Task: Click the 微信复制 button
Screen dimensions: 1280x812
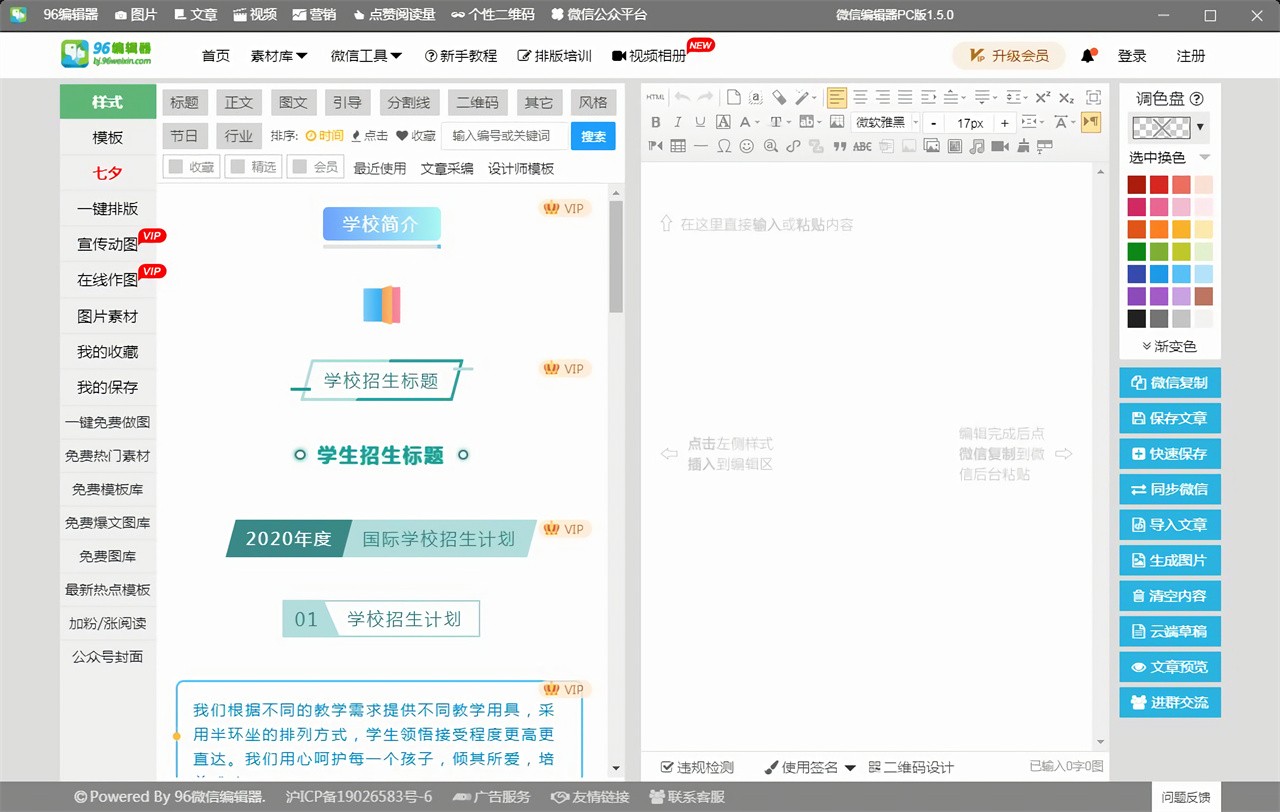Action: 1169,382
